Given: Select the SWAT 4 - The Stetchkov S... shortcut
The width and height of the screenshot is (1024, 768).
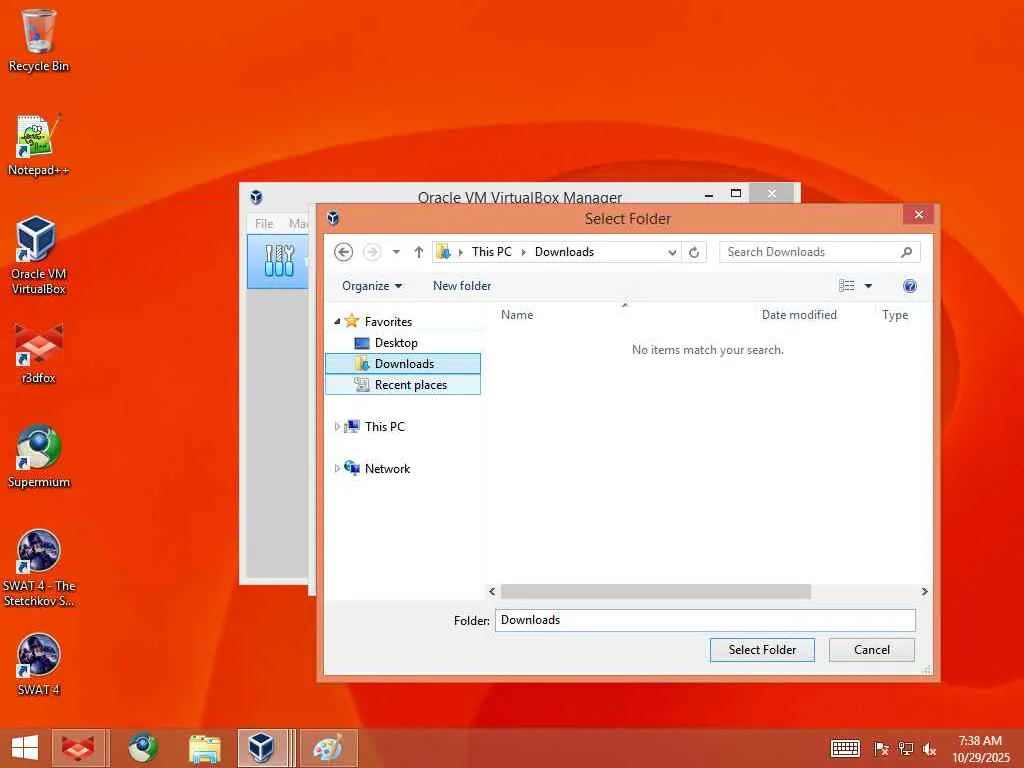Looking at the screenshot, I should tap(38, 568).
